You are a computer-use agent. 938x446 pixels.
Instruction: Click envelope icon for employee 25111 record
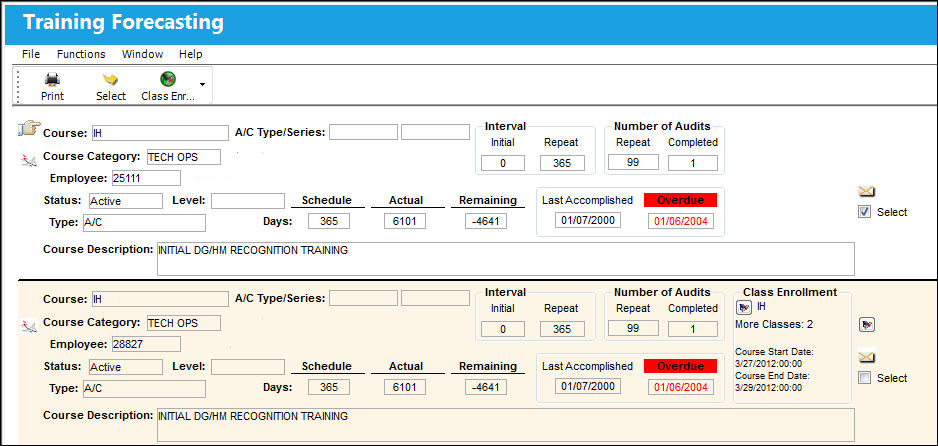(x=867, y=191)
